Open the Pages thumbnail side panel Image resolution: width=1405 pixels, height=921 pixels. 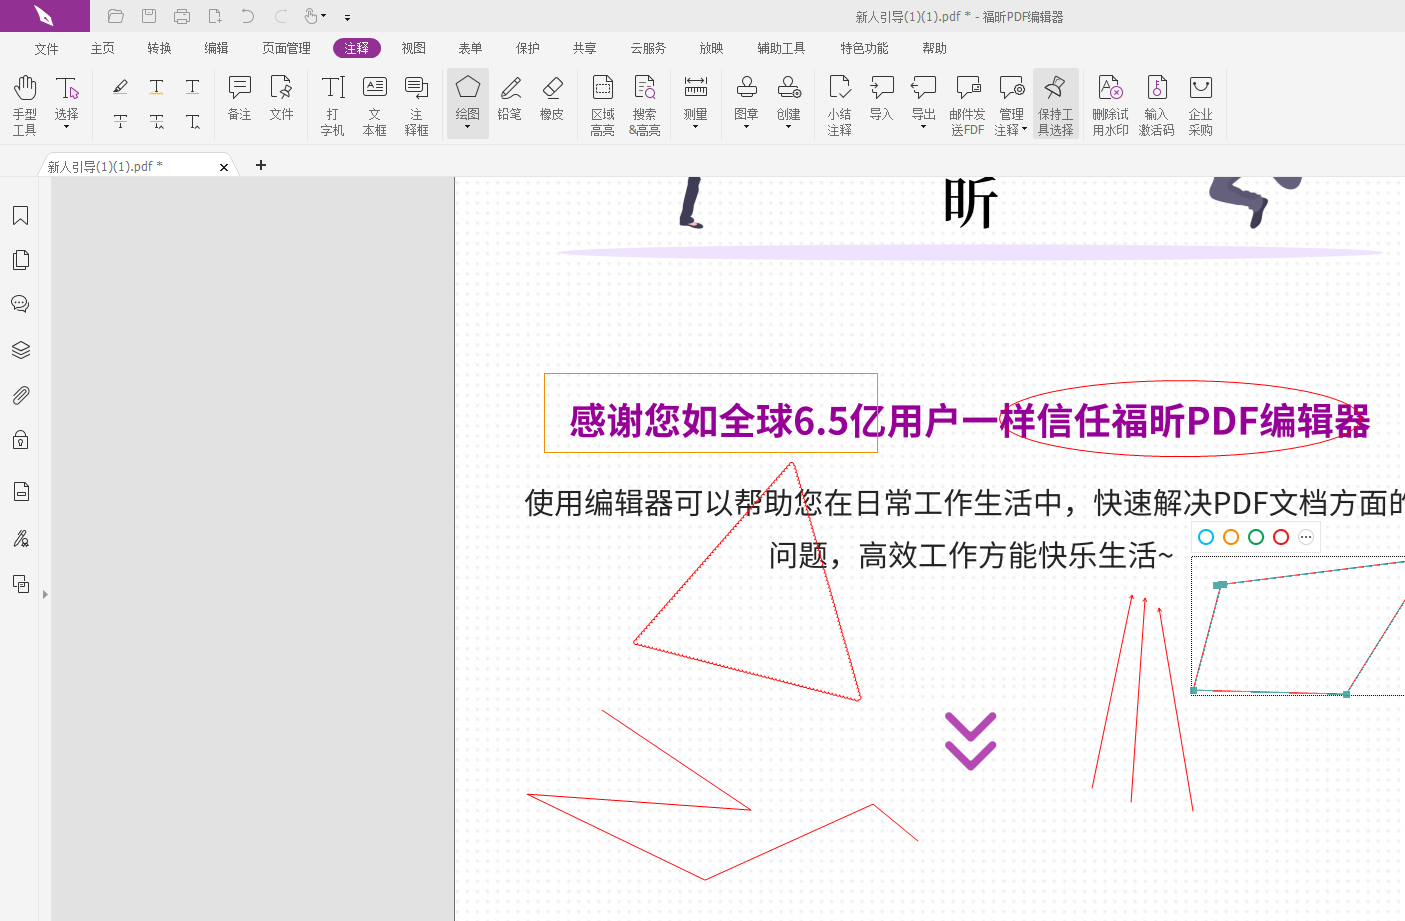pyautogui.click(x=20, y=260)
